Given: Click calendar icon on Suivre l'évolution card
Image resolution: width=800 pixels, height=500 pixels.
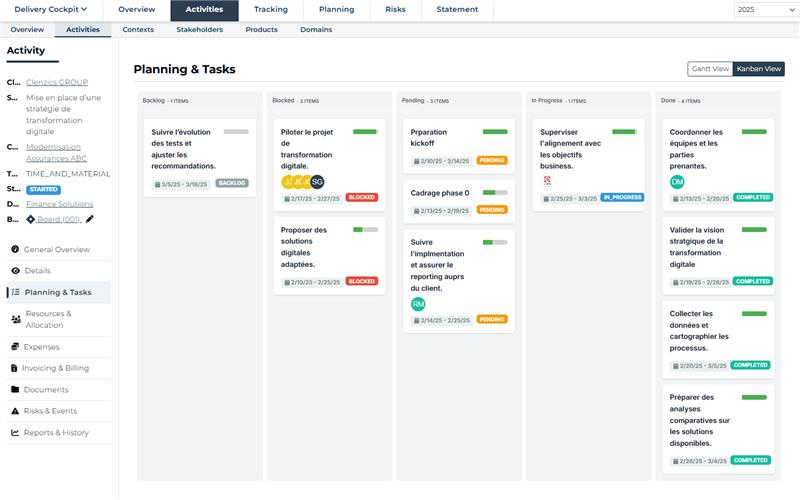Looking at the screenshot, I should (x=157, y=184).
